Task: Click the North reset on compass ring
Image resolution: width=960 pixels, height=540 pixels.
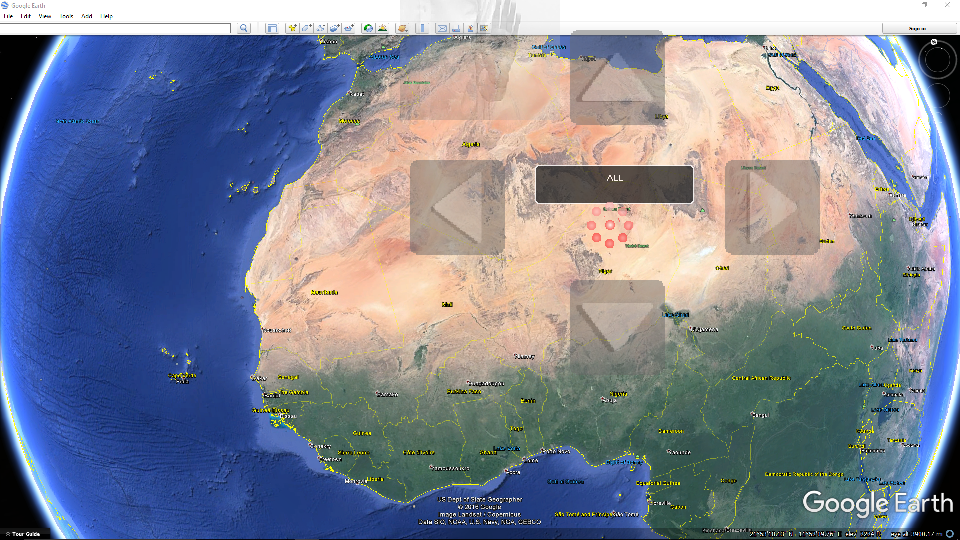Action: pyautogui.click(x=934, y=43)
